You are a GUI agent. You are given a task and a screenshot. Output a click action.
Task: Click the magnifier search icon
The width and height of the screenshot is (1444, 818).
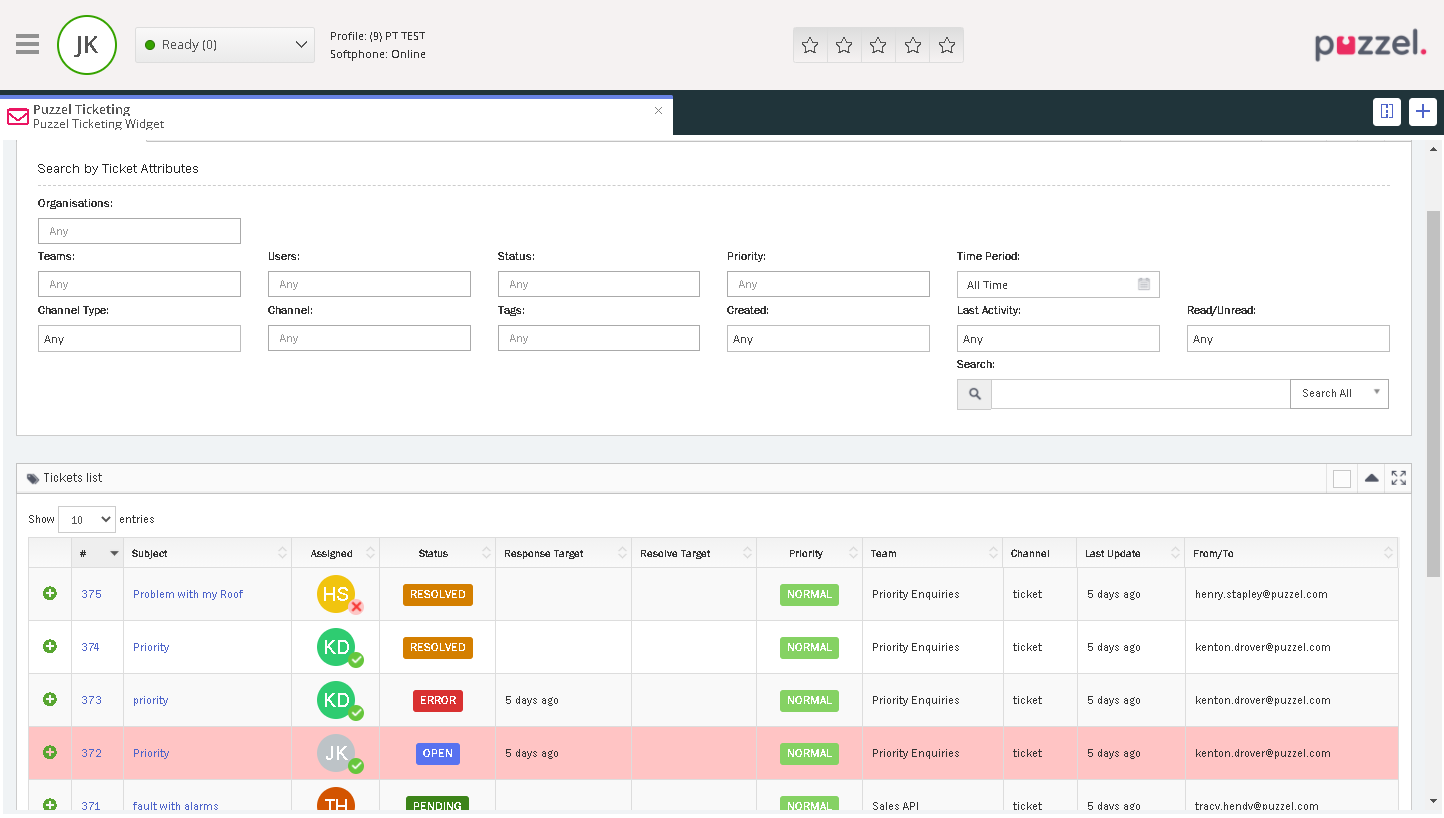pyautogui.click(x=974, y=394)
